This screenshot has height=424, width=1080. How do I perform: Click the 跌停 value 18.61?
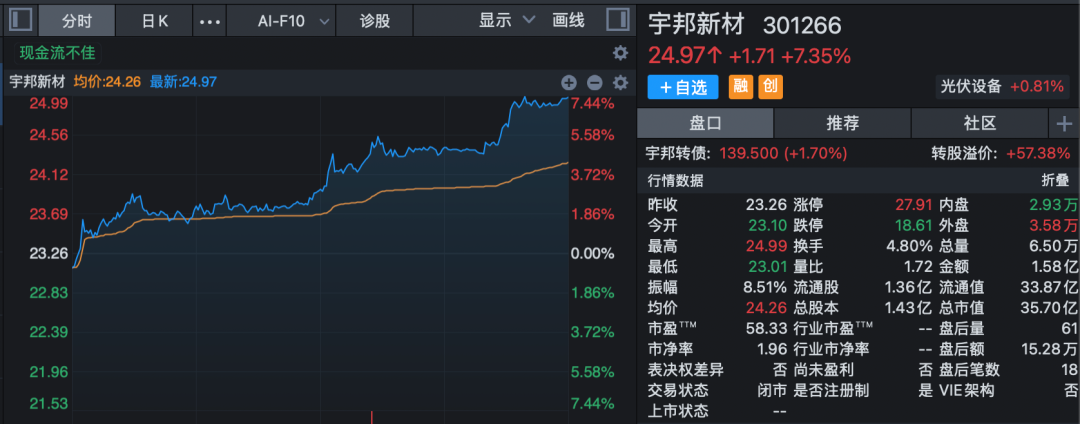pyautogui.click(x=914, y=225)
